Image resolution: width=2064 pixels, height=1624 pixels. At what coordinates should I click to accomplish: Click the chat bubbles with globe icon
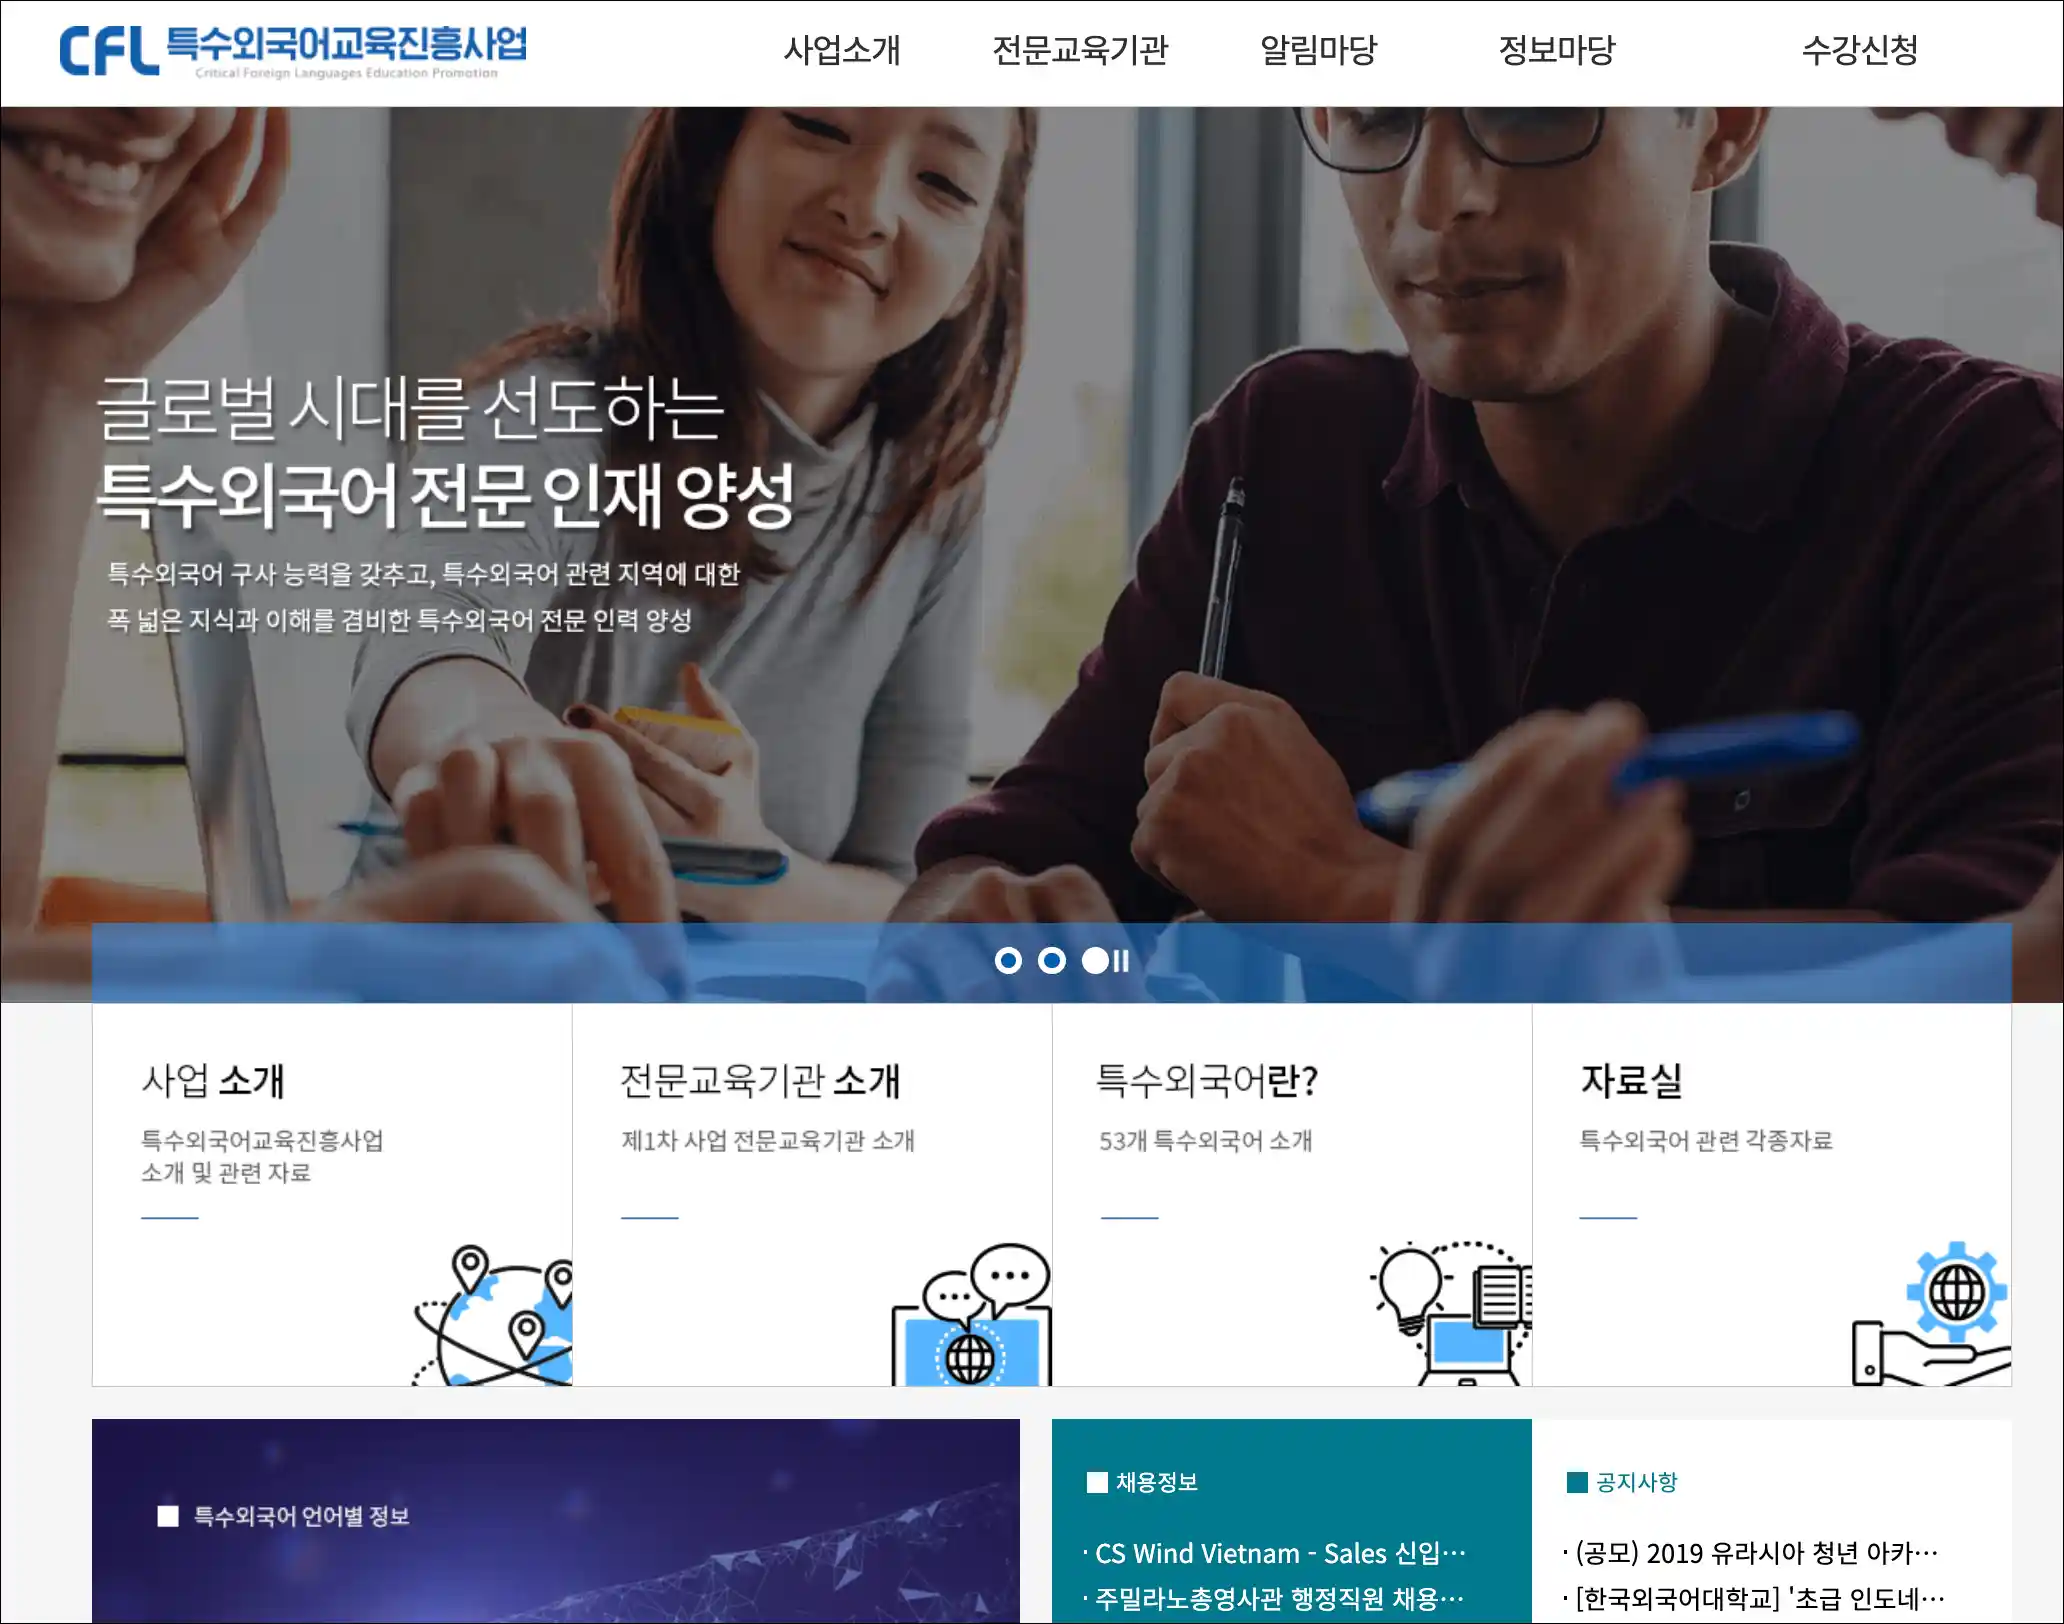click(971, 1315)
